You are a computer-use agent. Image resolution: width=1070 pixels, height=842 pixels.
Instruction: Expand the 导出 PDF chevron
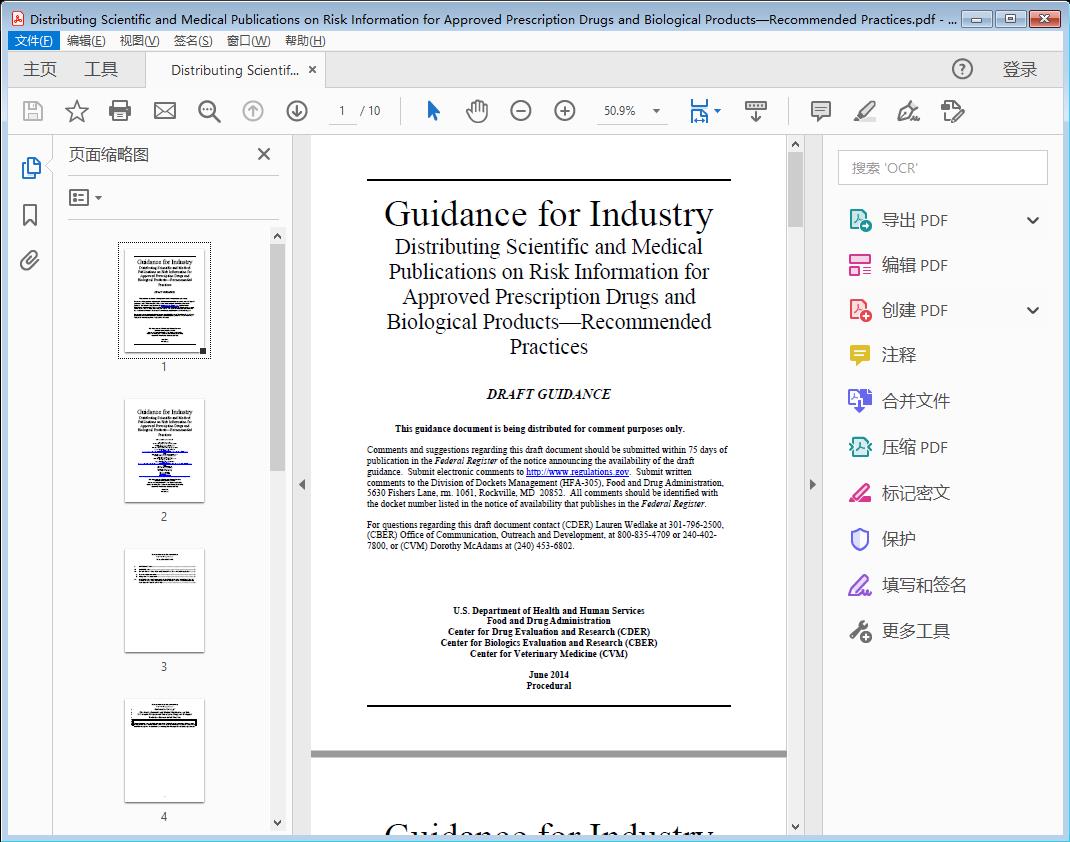tap(1033, 220)
